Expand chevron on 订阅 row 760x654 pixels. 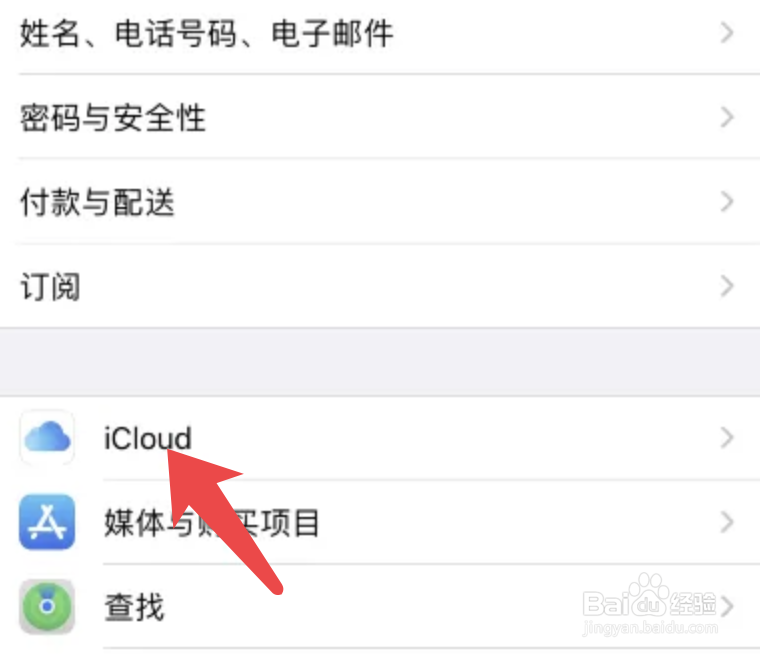tap(727, 286)
